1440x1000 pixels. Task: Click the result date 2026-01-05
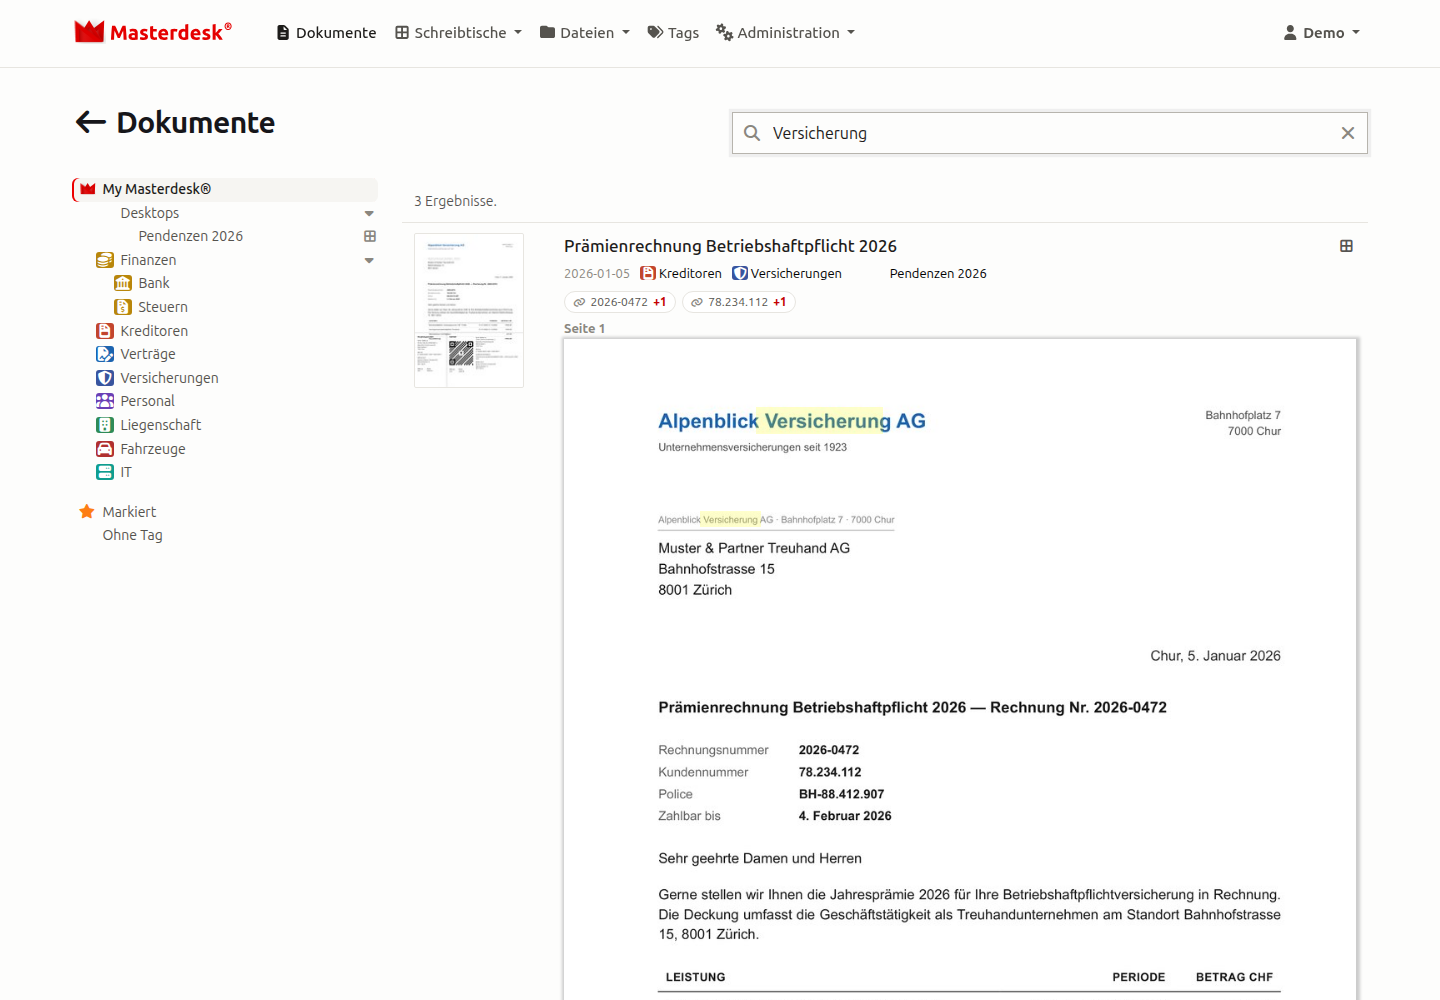click(x=597, y=273)
